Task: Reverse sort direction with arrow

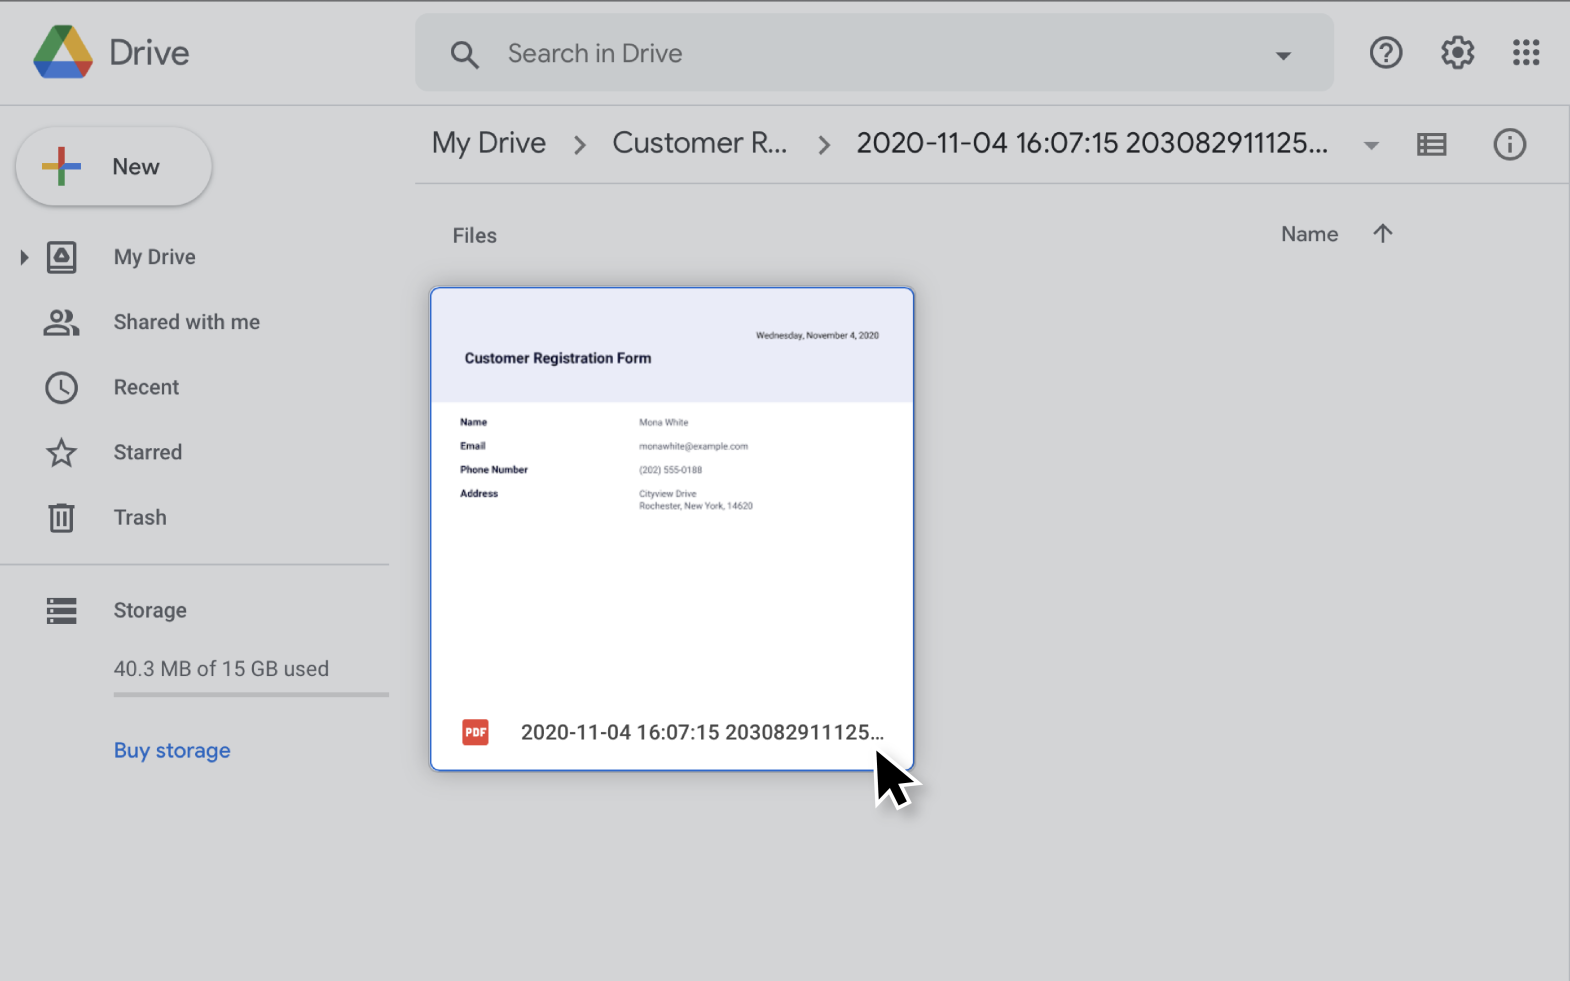Action: 1382,234
